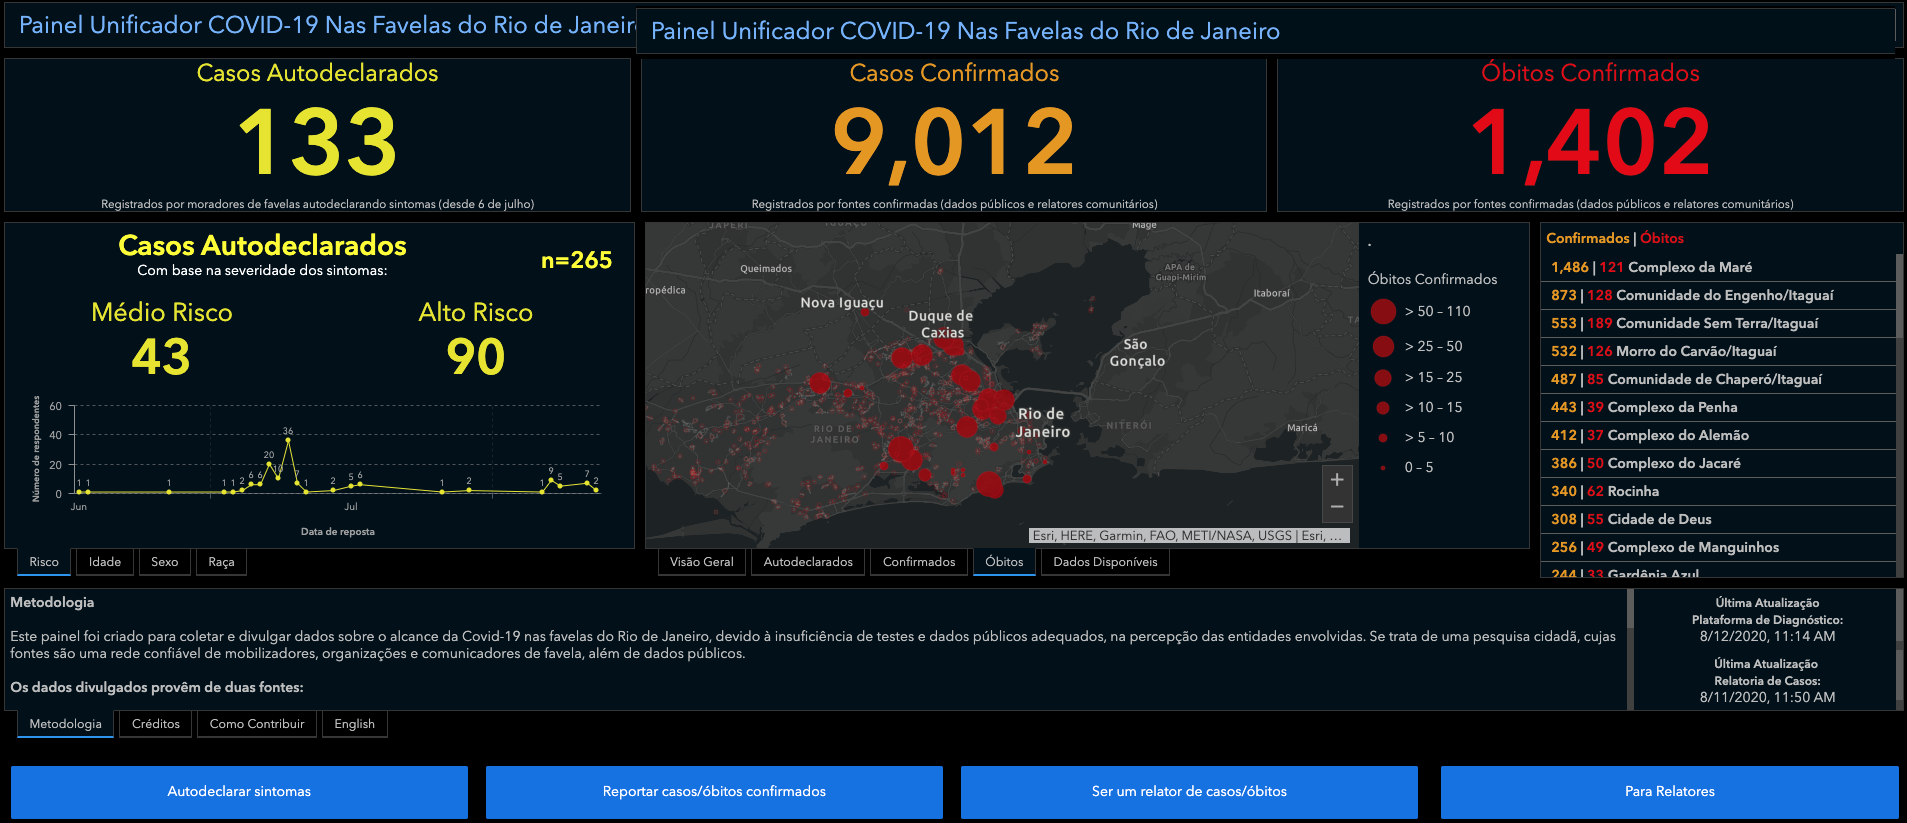Select the Raça tab

pos(221,562)
